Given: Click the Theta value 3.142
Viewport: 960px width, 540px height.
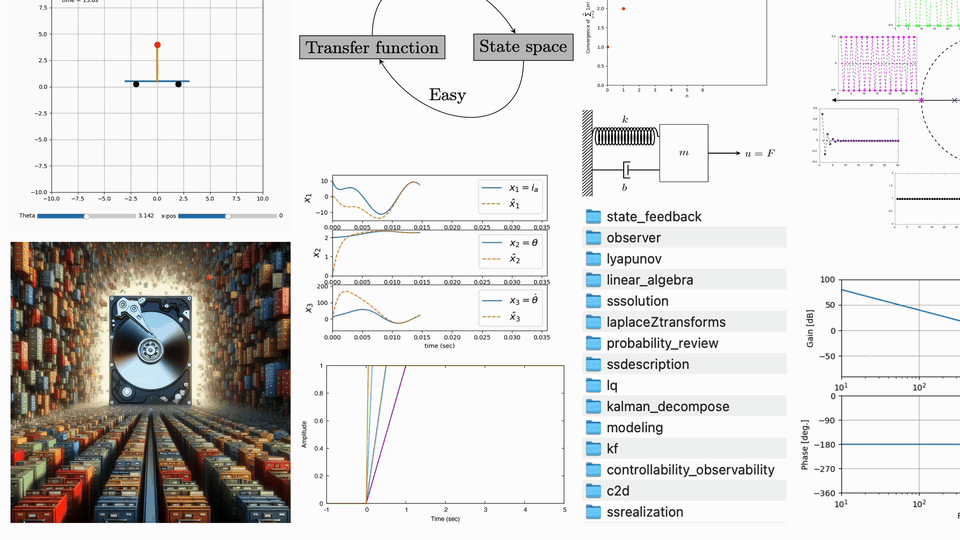Looking at the screenshot, I should [x=146, y=216].
